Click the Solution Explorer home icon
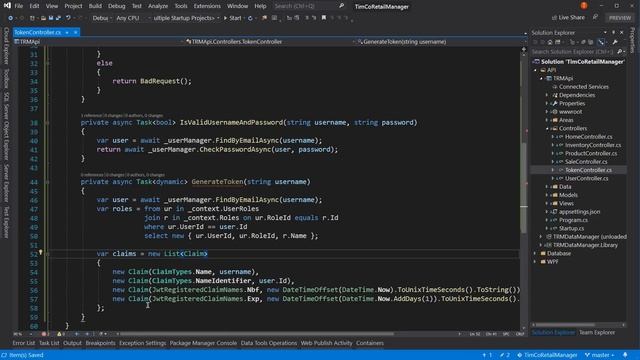 tap(550, 42)
